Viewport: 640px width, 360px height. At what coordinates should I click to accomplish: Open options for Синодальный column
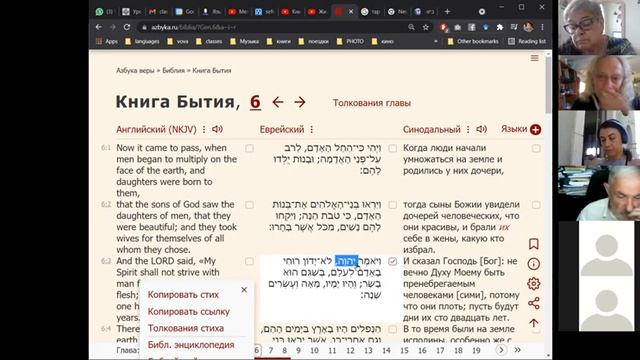(x=468, y=130)
